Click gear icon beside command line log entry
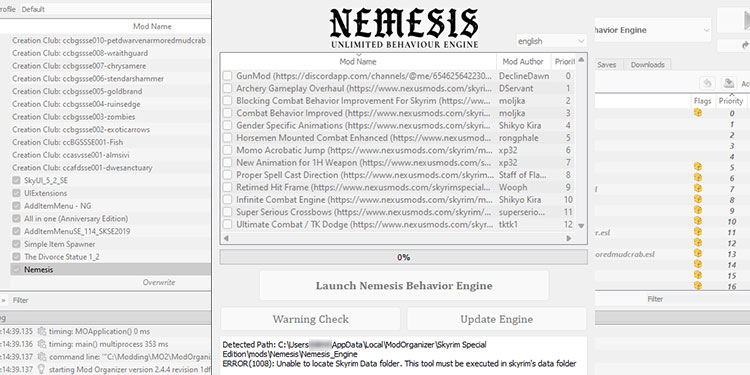 tap(42, 357)
